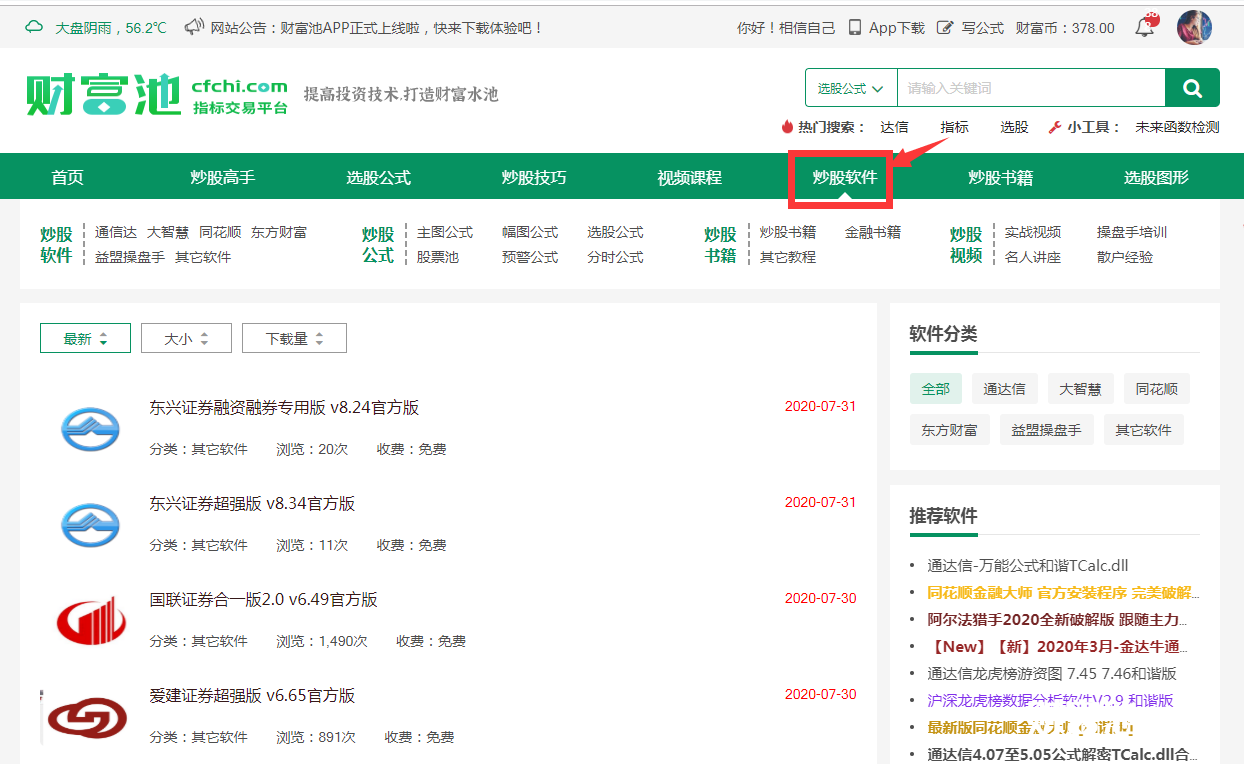Open 分时公式 submenu link
Image resolution: width=1244 pixels, height=764 pixels.
(615, 257)
